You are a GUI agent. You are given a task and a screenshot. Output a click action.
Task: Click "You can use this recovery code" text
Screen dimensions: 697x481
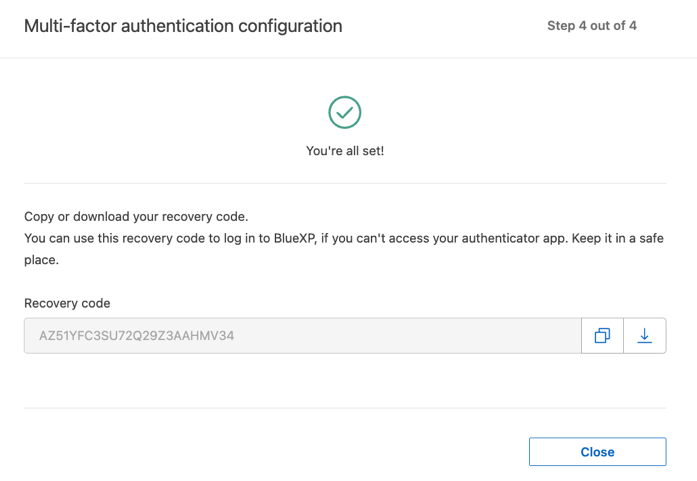click(117, 239)
